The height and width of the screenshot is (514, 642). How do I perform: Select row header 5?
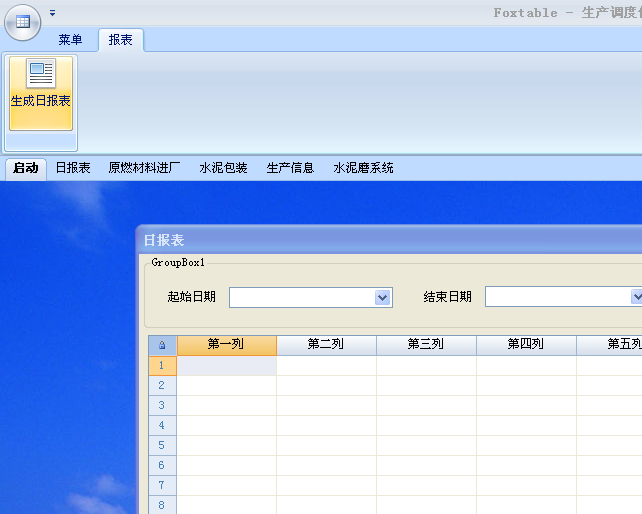tap(162, 446)
